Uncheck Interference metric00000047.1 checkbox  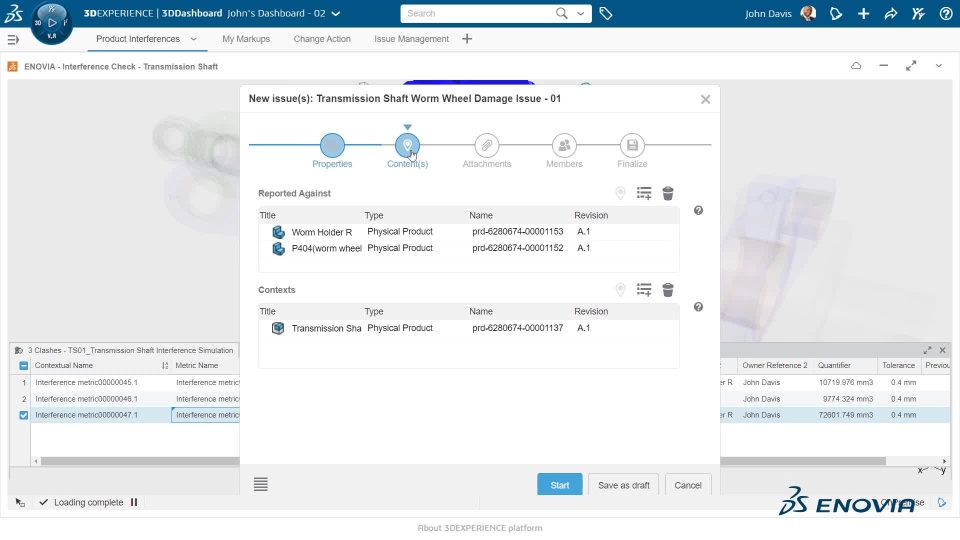pos(23,415)
